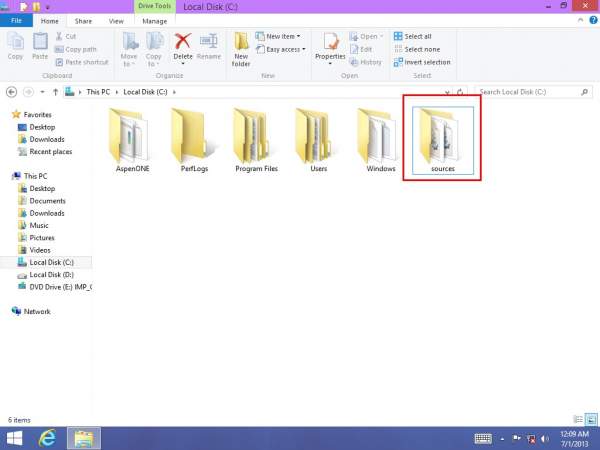This screenshot has height=450, width=600.
Task: Click the Cut scissors icon
Action: click(x=59, y=36)
